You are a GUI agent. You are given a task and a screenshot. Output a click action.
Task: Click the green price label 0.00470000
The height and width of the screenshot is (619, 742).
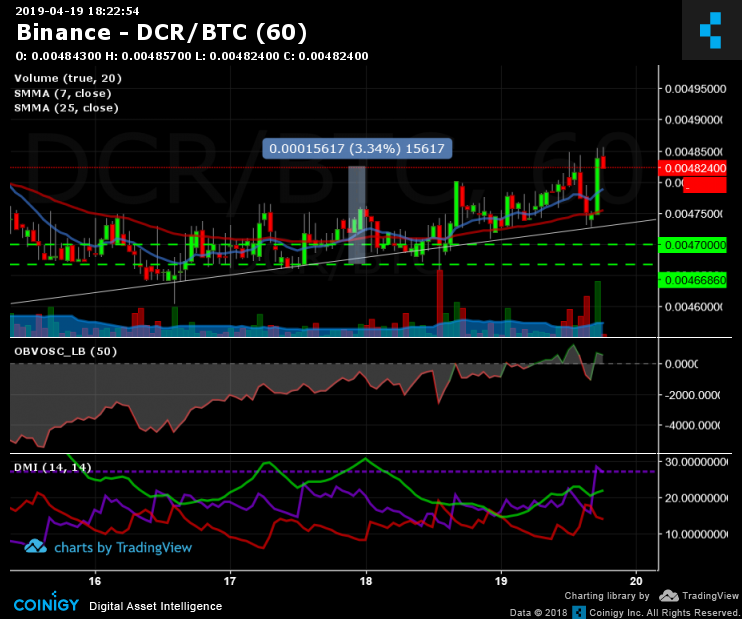692,245
